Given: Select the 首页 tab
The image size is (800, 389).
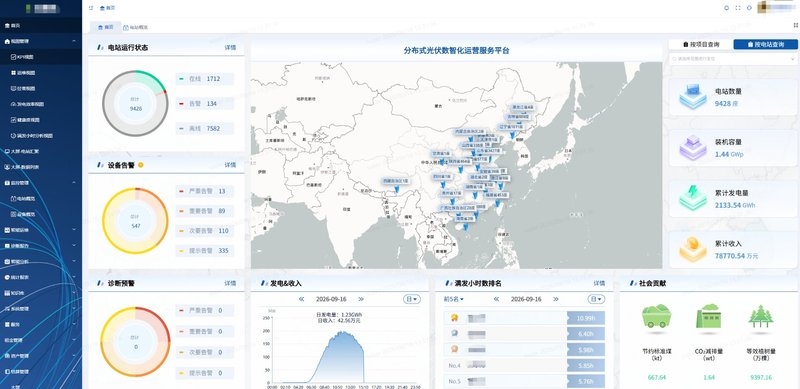Looking at the screenshot, I should 106,27.
